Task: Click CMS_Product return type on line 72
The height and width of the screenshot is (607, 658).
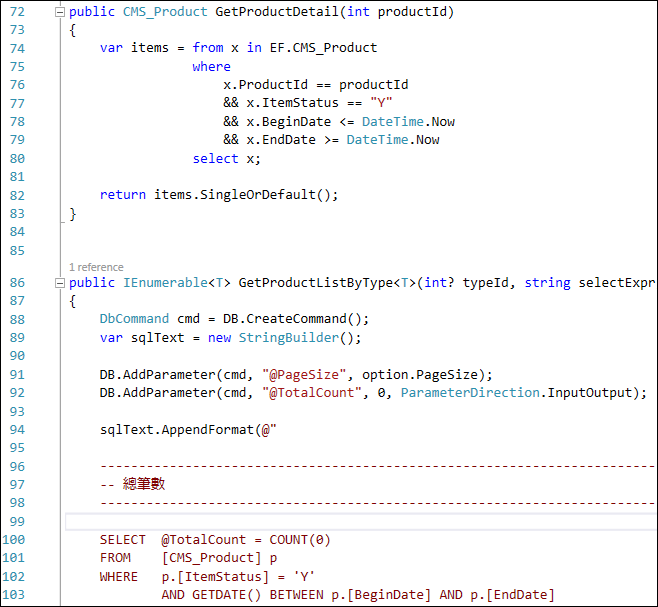Action: 165,12
